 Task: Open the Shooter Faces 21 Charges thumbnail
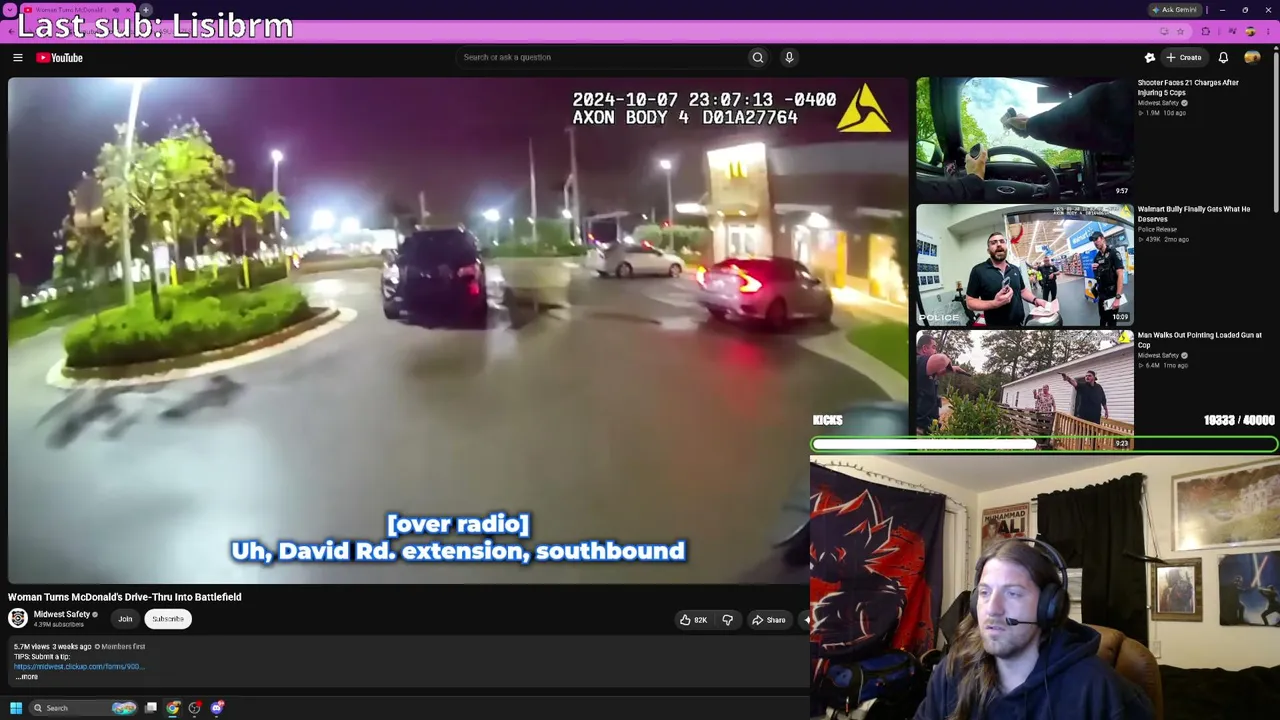click(x=1025, y=138)
